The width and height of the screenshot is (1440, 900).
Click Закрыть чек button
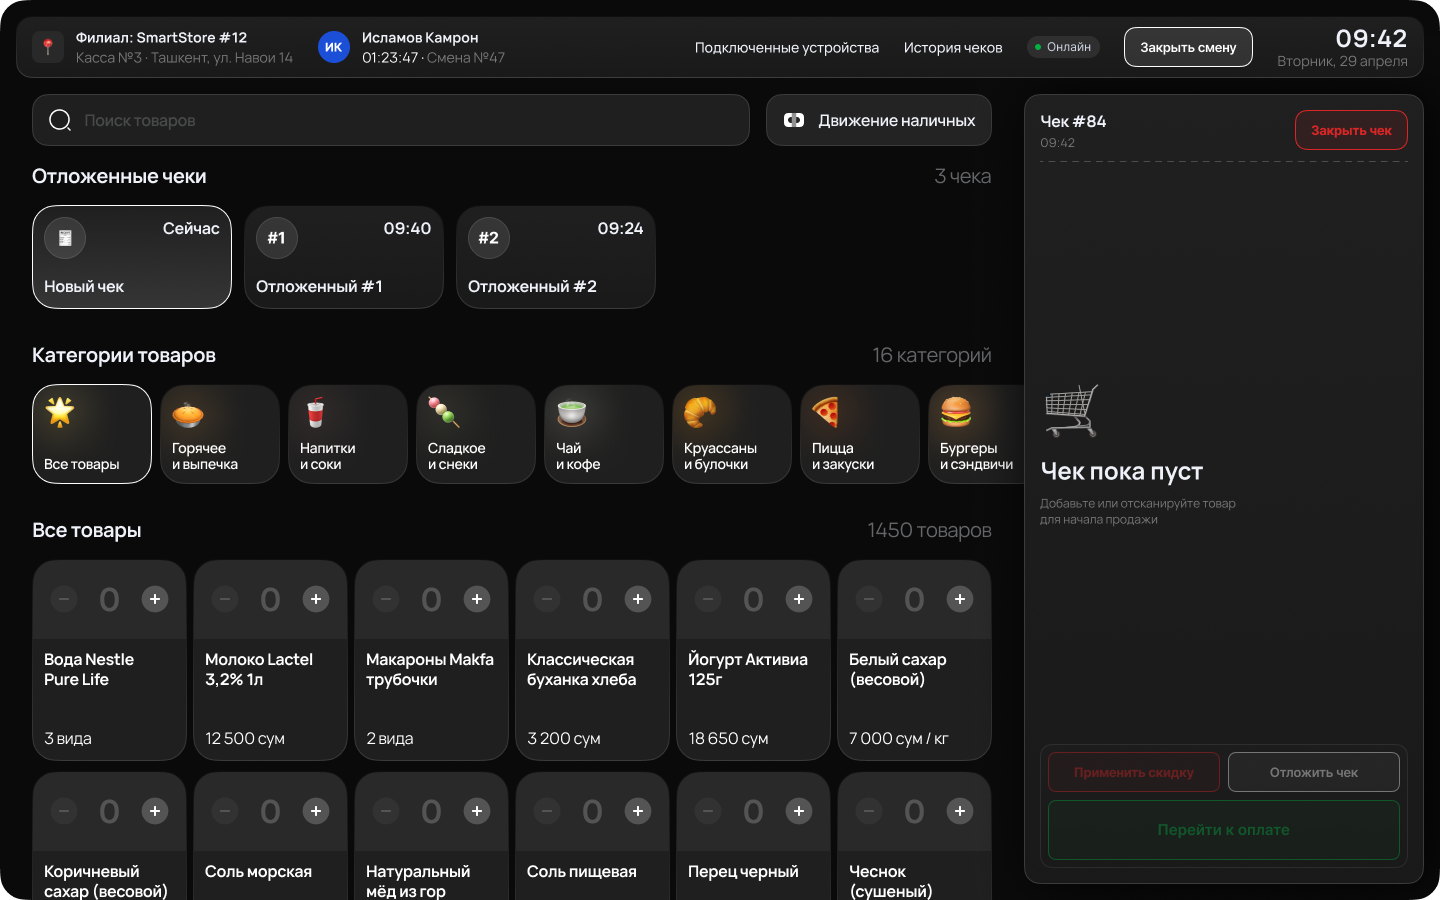(x=1351, y=130)
